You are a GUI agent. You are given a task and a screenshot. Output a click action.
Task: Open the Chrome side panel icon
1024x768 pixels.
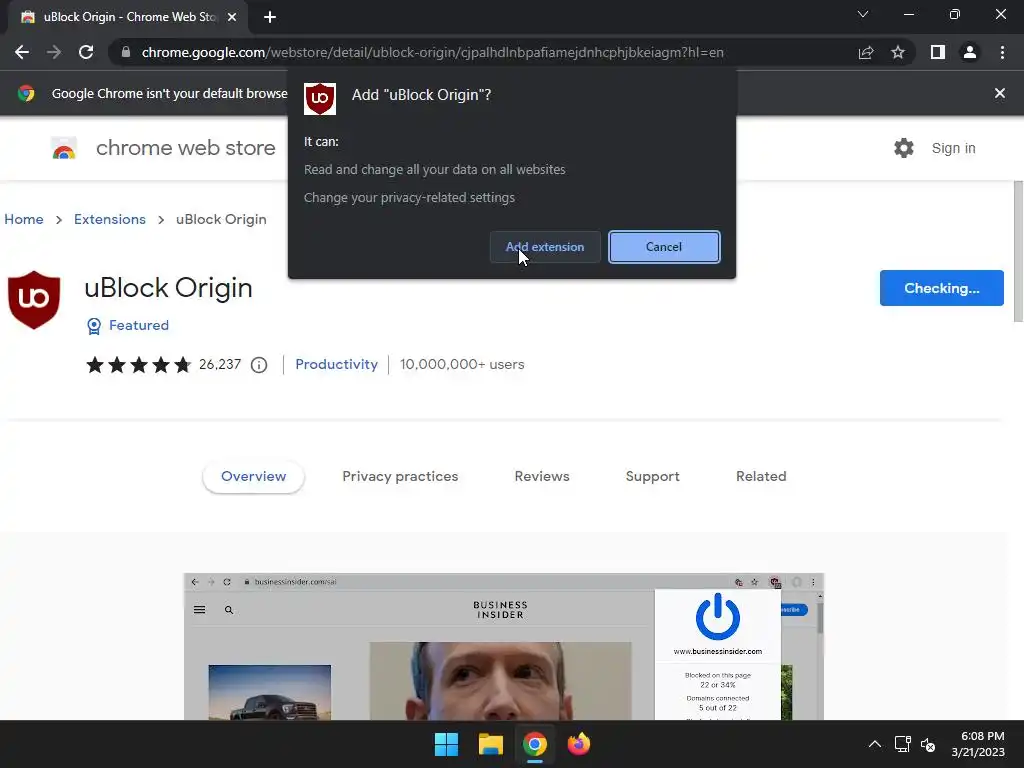[x=938, y=52]
